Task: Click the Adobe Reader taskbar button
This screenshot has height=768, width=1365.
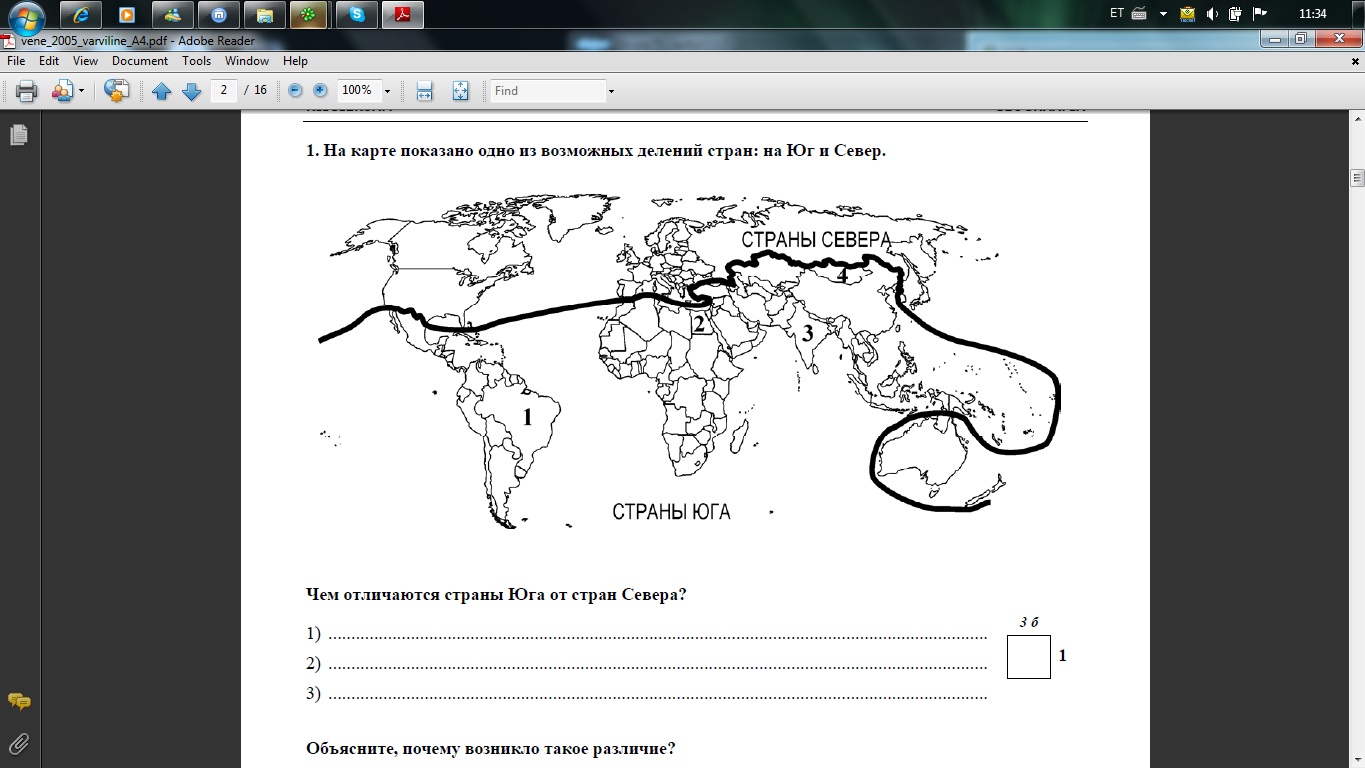Action: [x=403, y=15]
